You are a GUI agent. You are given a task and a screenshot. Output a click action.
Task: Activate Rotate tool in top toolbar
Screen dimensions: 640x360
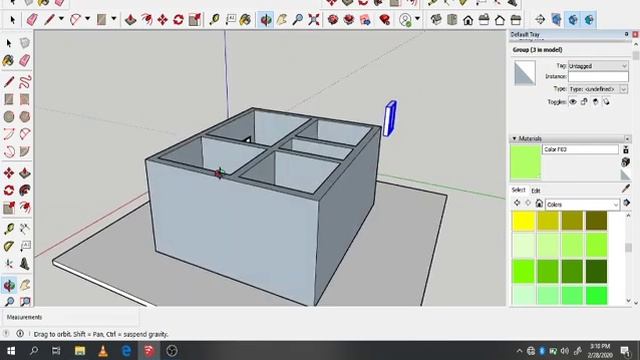coord(178,20)
